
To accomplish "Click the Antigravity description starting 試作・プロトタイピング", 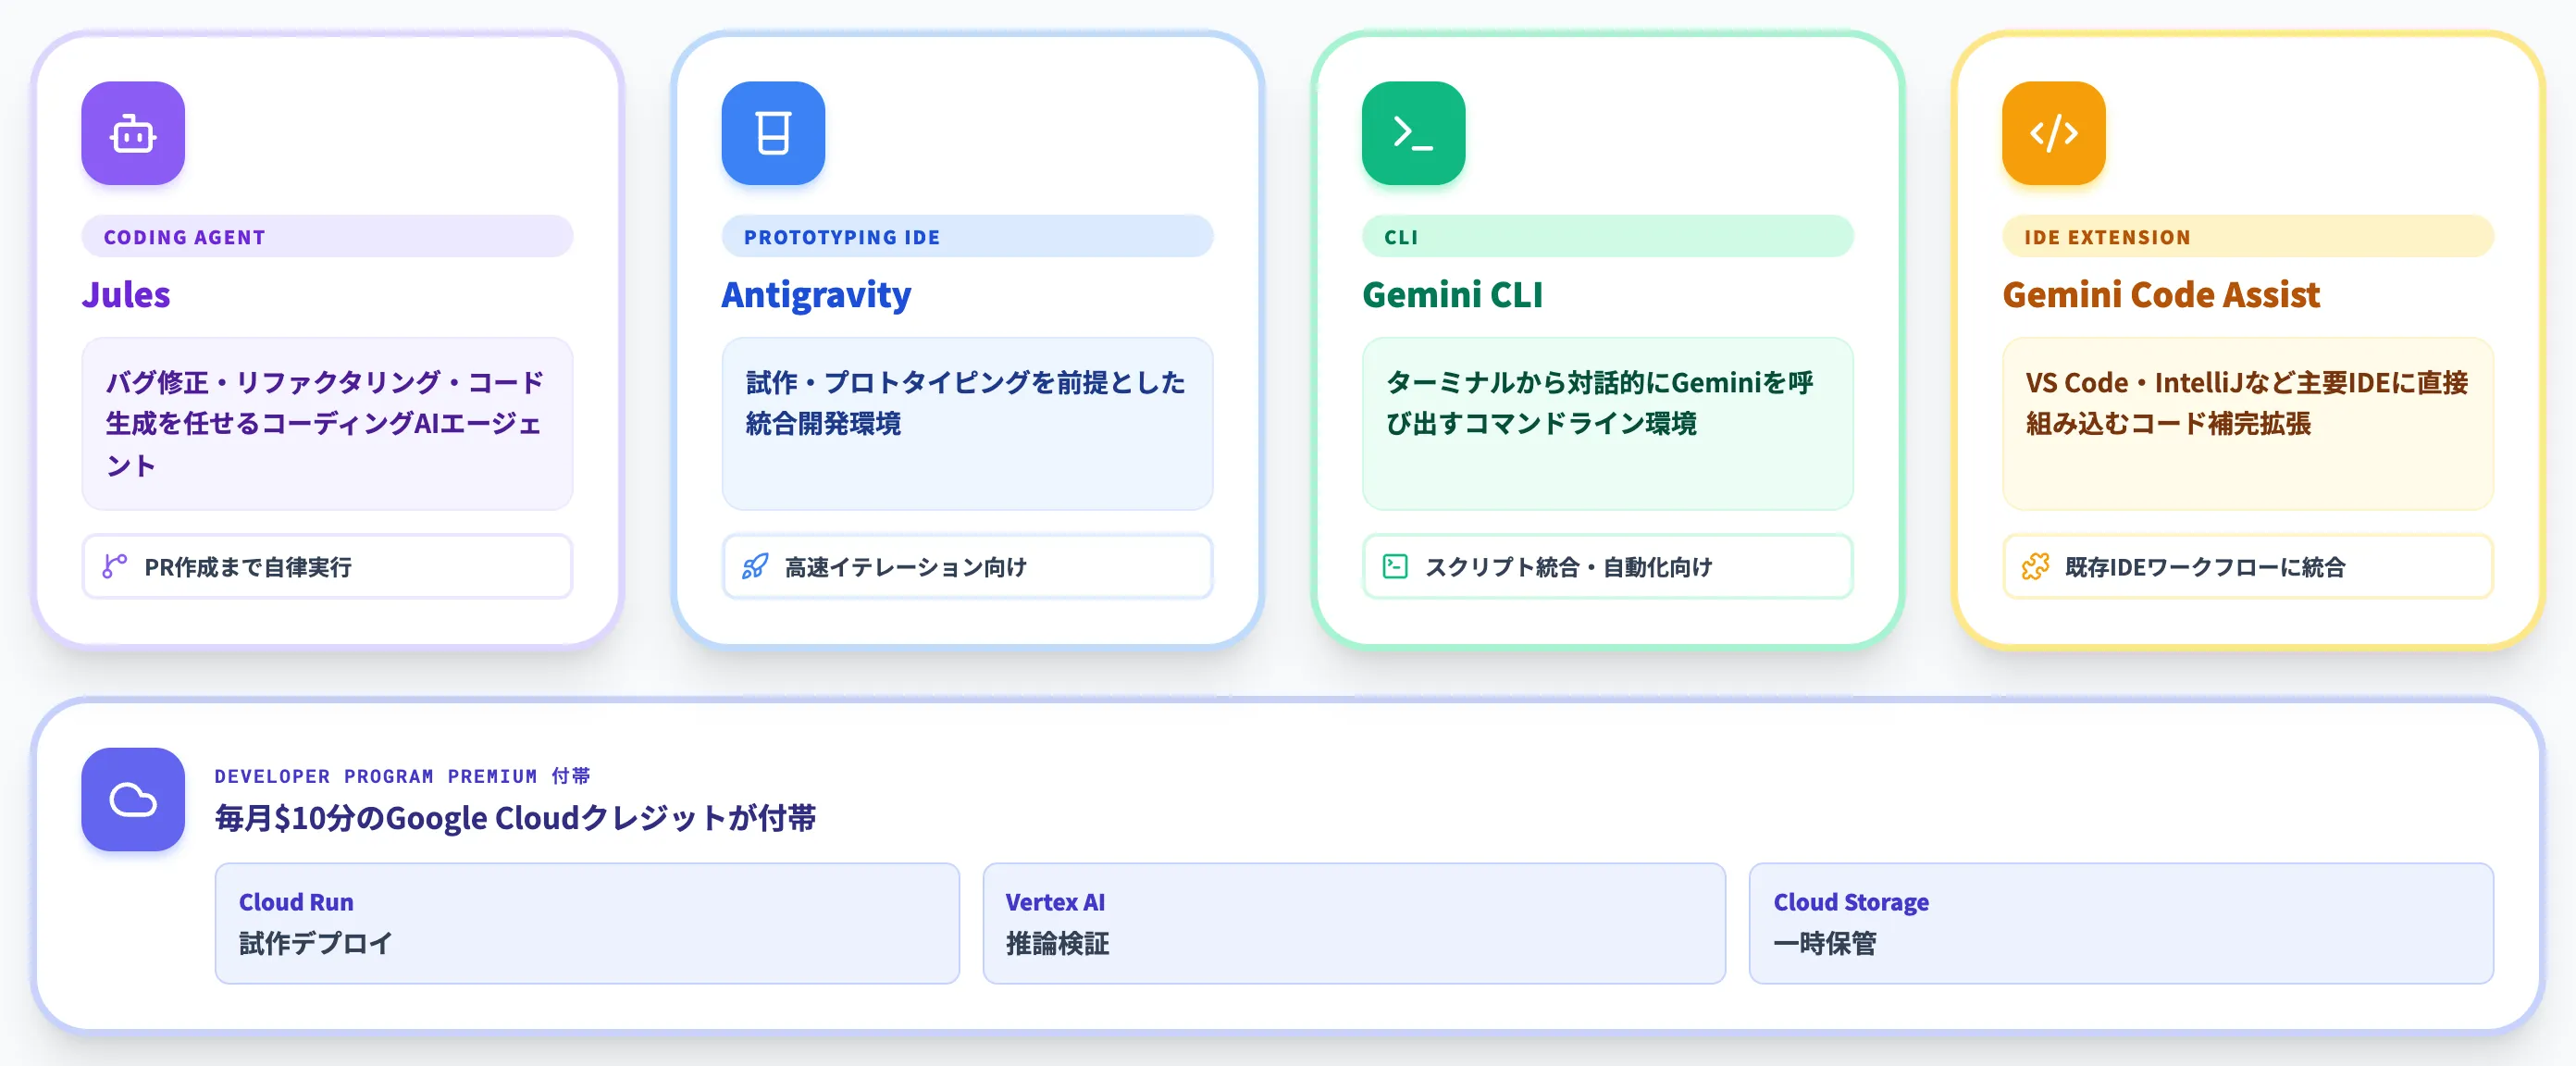I will pyautogui.click(x=967, y=424).
